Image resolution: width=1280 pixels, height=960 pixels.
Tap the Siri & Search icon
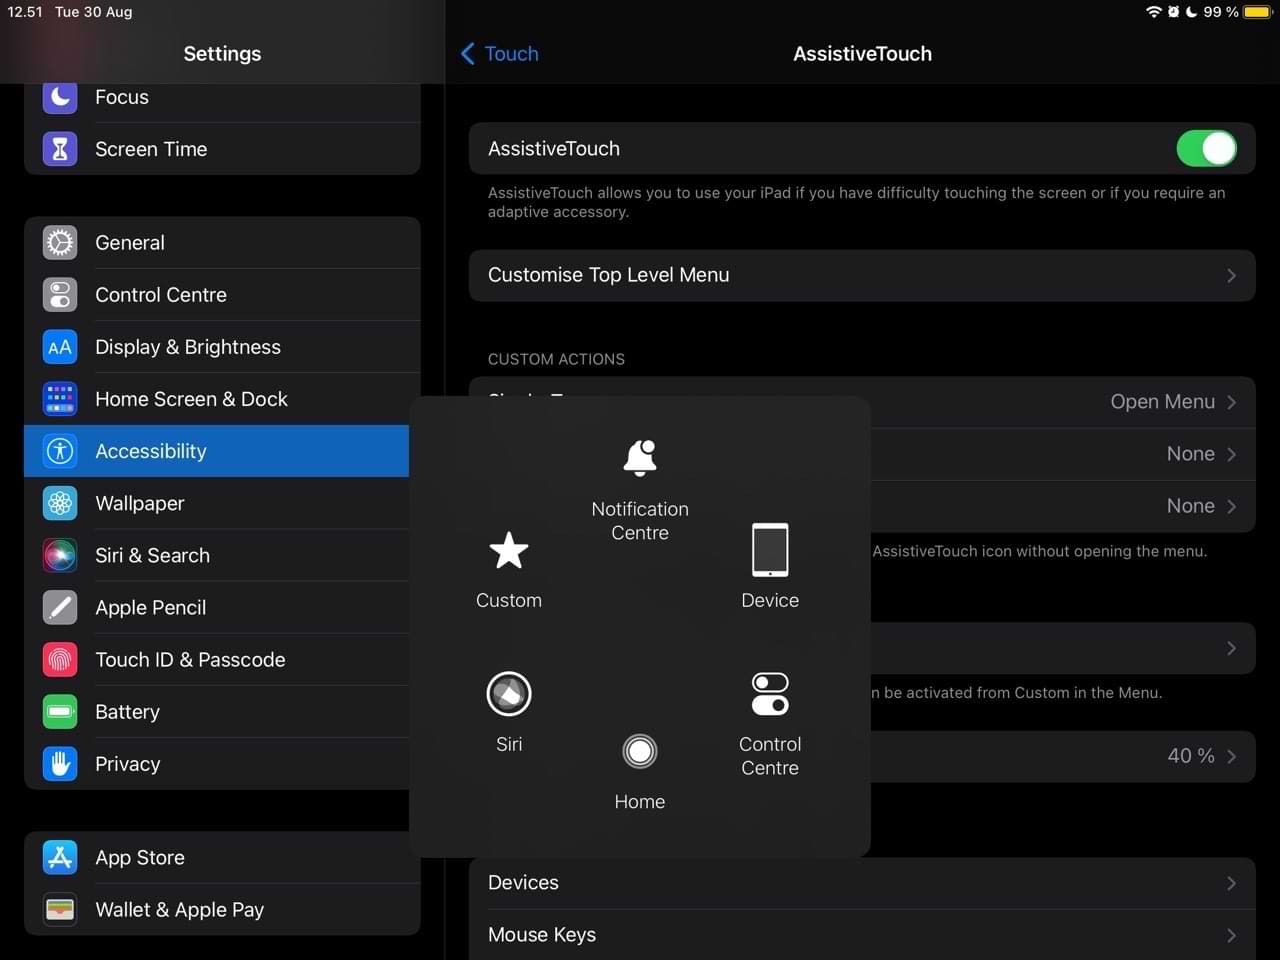pos(60,555)
